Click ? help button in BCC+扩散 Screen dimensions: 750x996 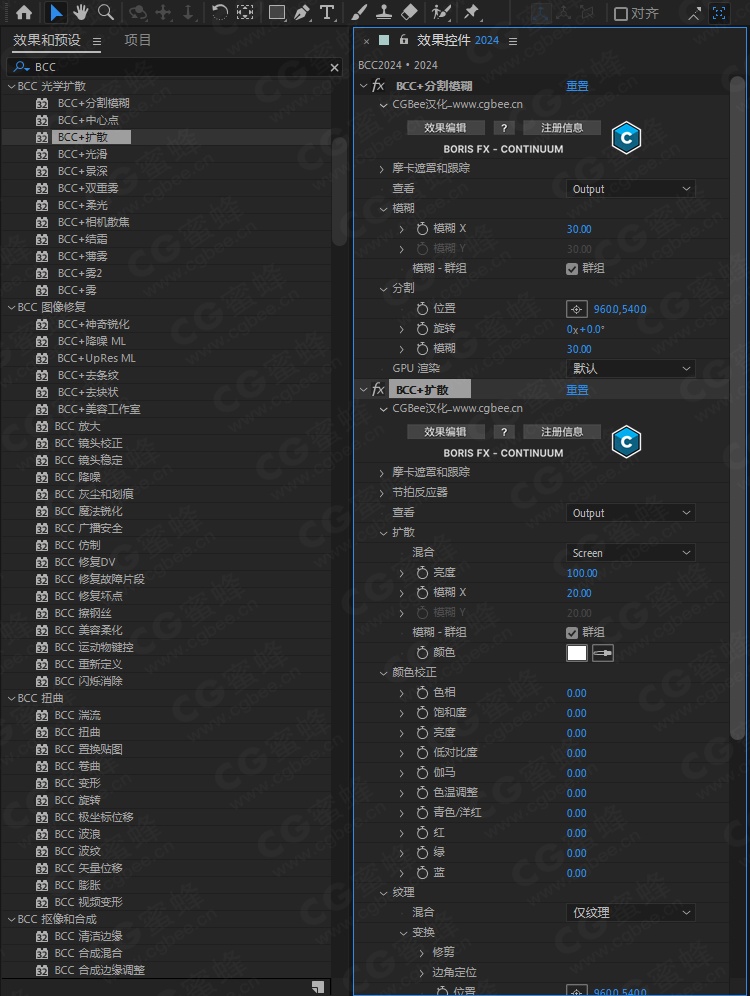click(504, 432)
